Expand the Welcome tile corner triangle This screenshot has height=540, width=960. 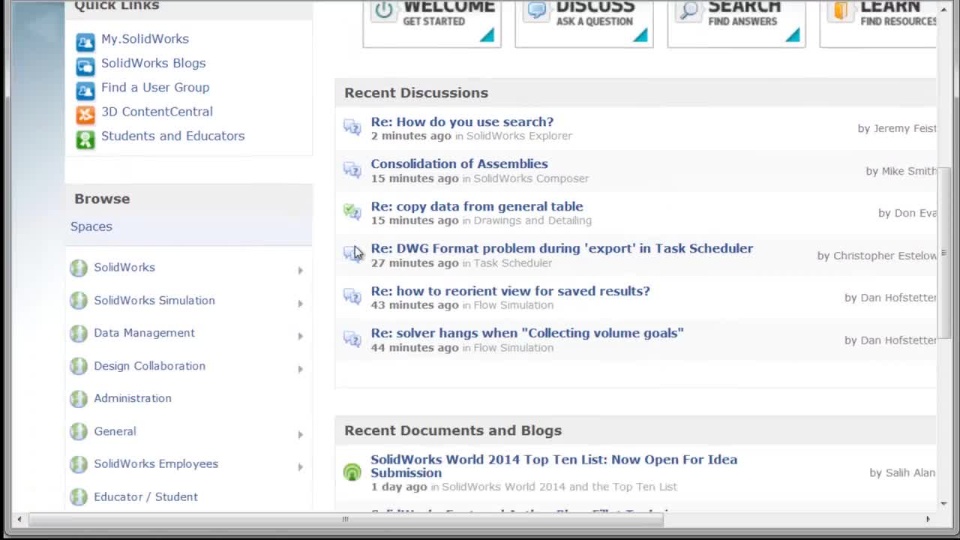[x=487, y=35]
